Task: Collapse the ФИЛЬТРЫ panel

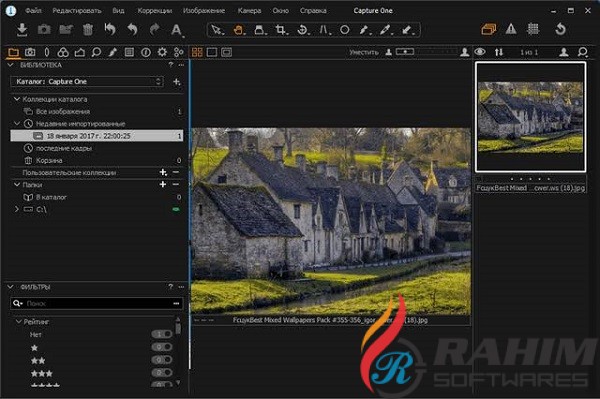Action: click(11, 287)
